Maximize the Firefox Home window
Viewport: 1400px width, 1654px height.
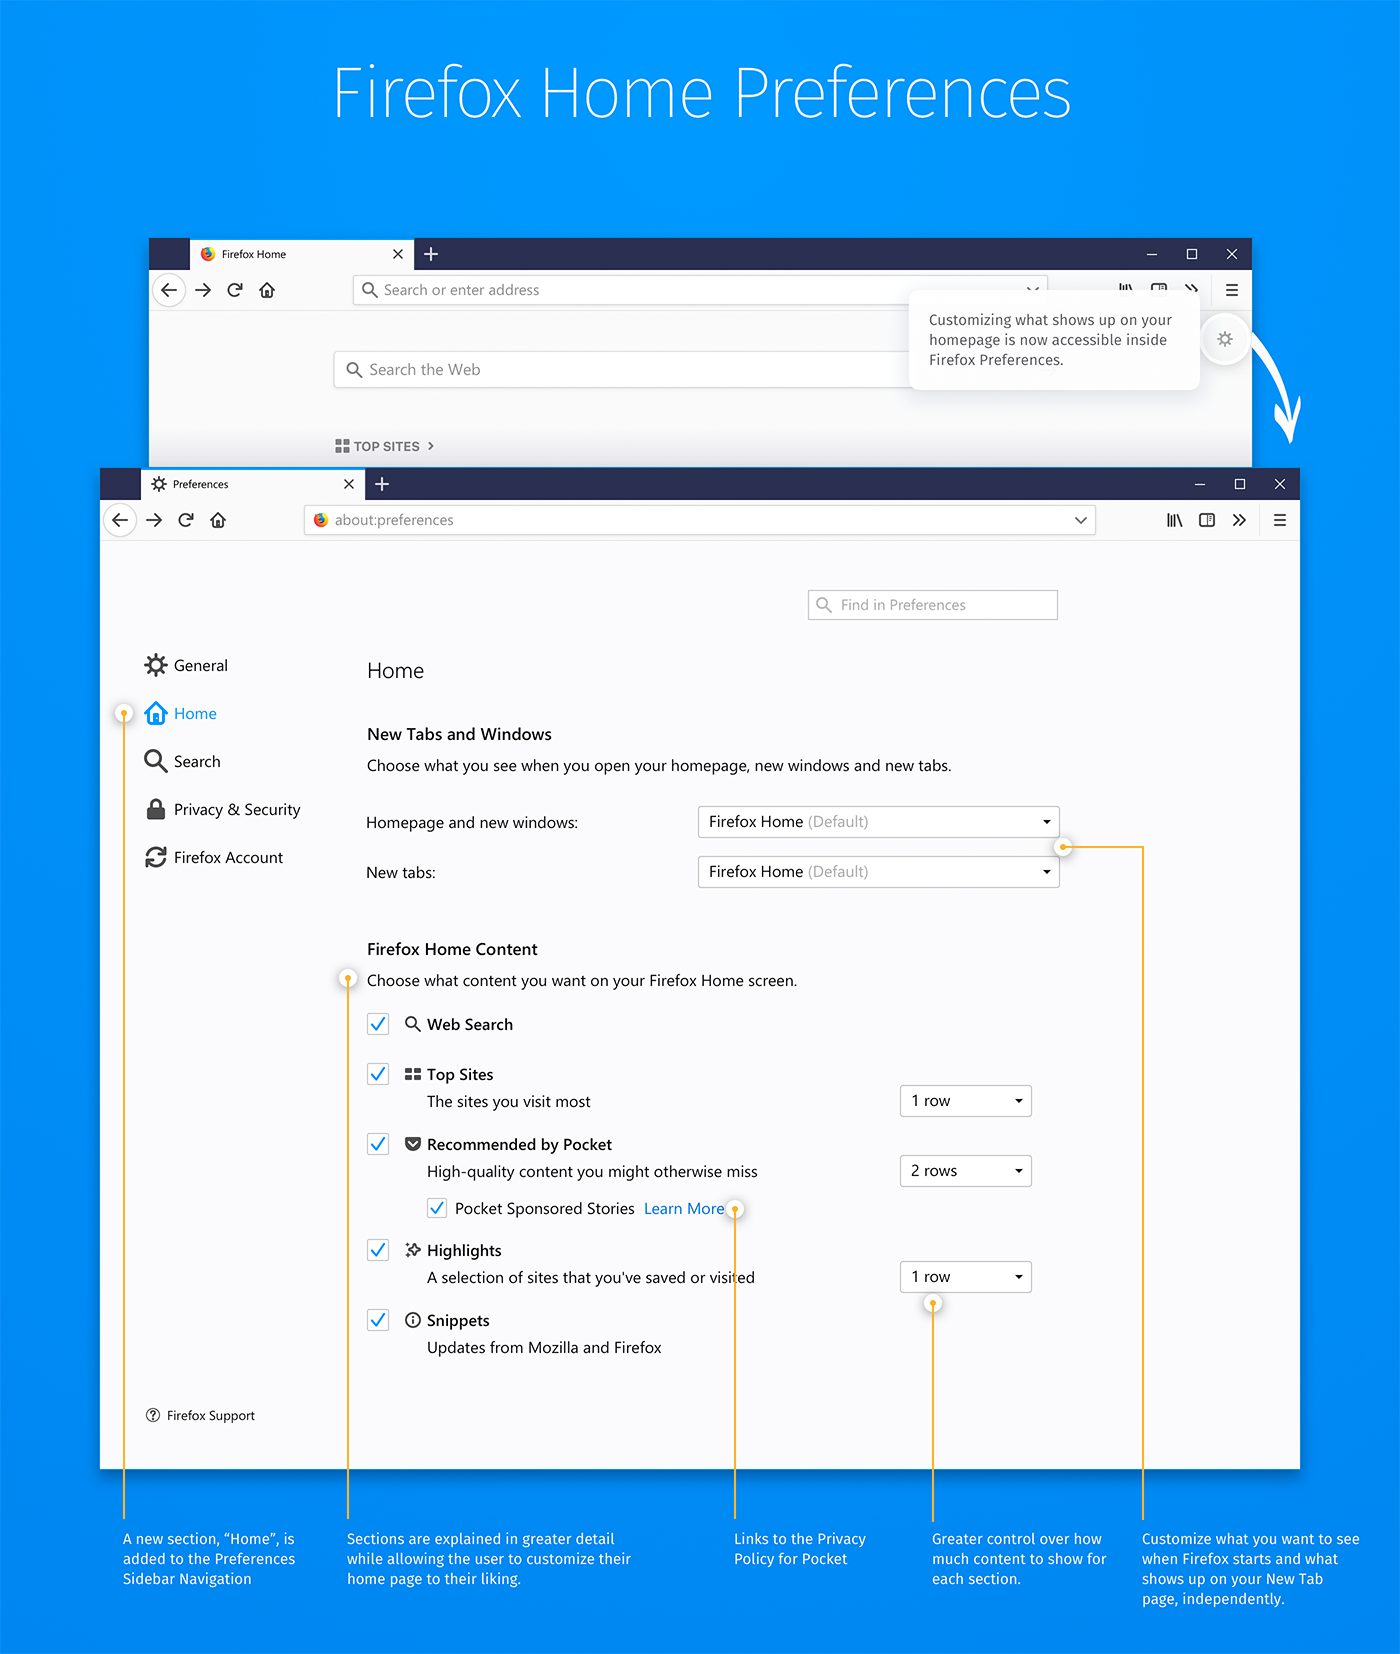[1192, 254]
